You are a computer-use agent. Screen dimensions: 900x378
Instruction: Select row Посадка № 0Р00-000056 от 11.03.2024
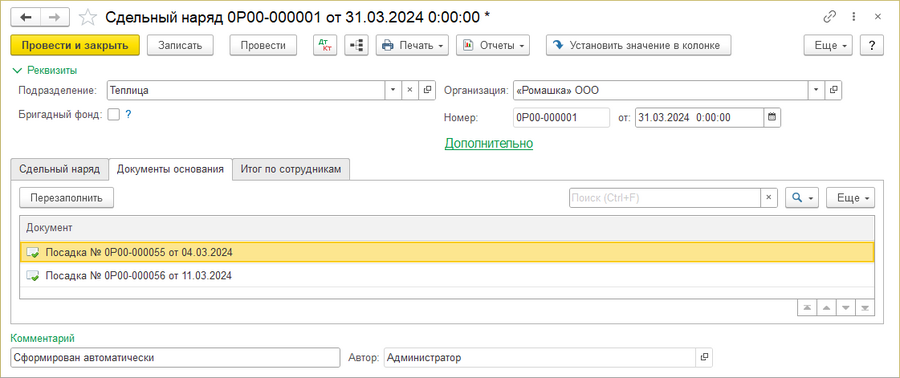(447, 276)
